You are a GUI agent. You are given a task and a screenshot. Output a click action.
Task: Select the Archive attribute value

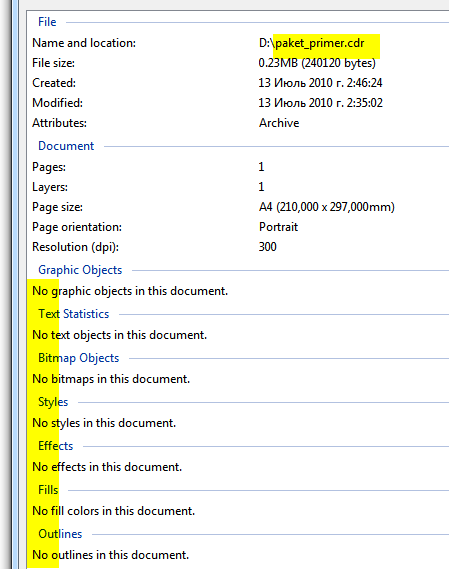click(x=279, y=123)
